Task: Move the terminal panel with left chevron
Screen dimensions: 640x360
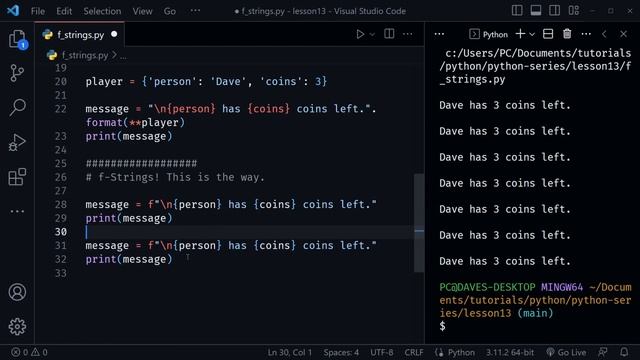Action: coord(604,34)
